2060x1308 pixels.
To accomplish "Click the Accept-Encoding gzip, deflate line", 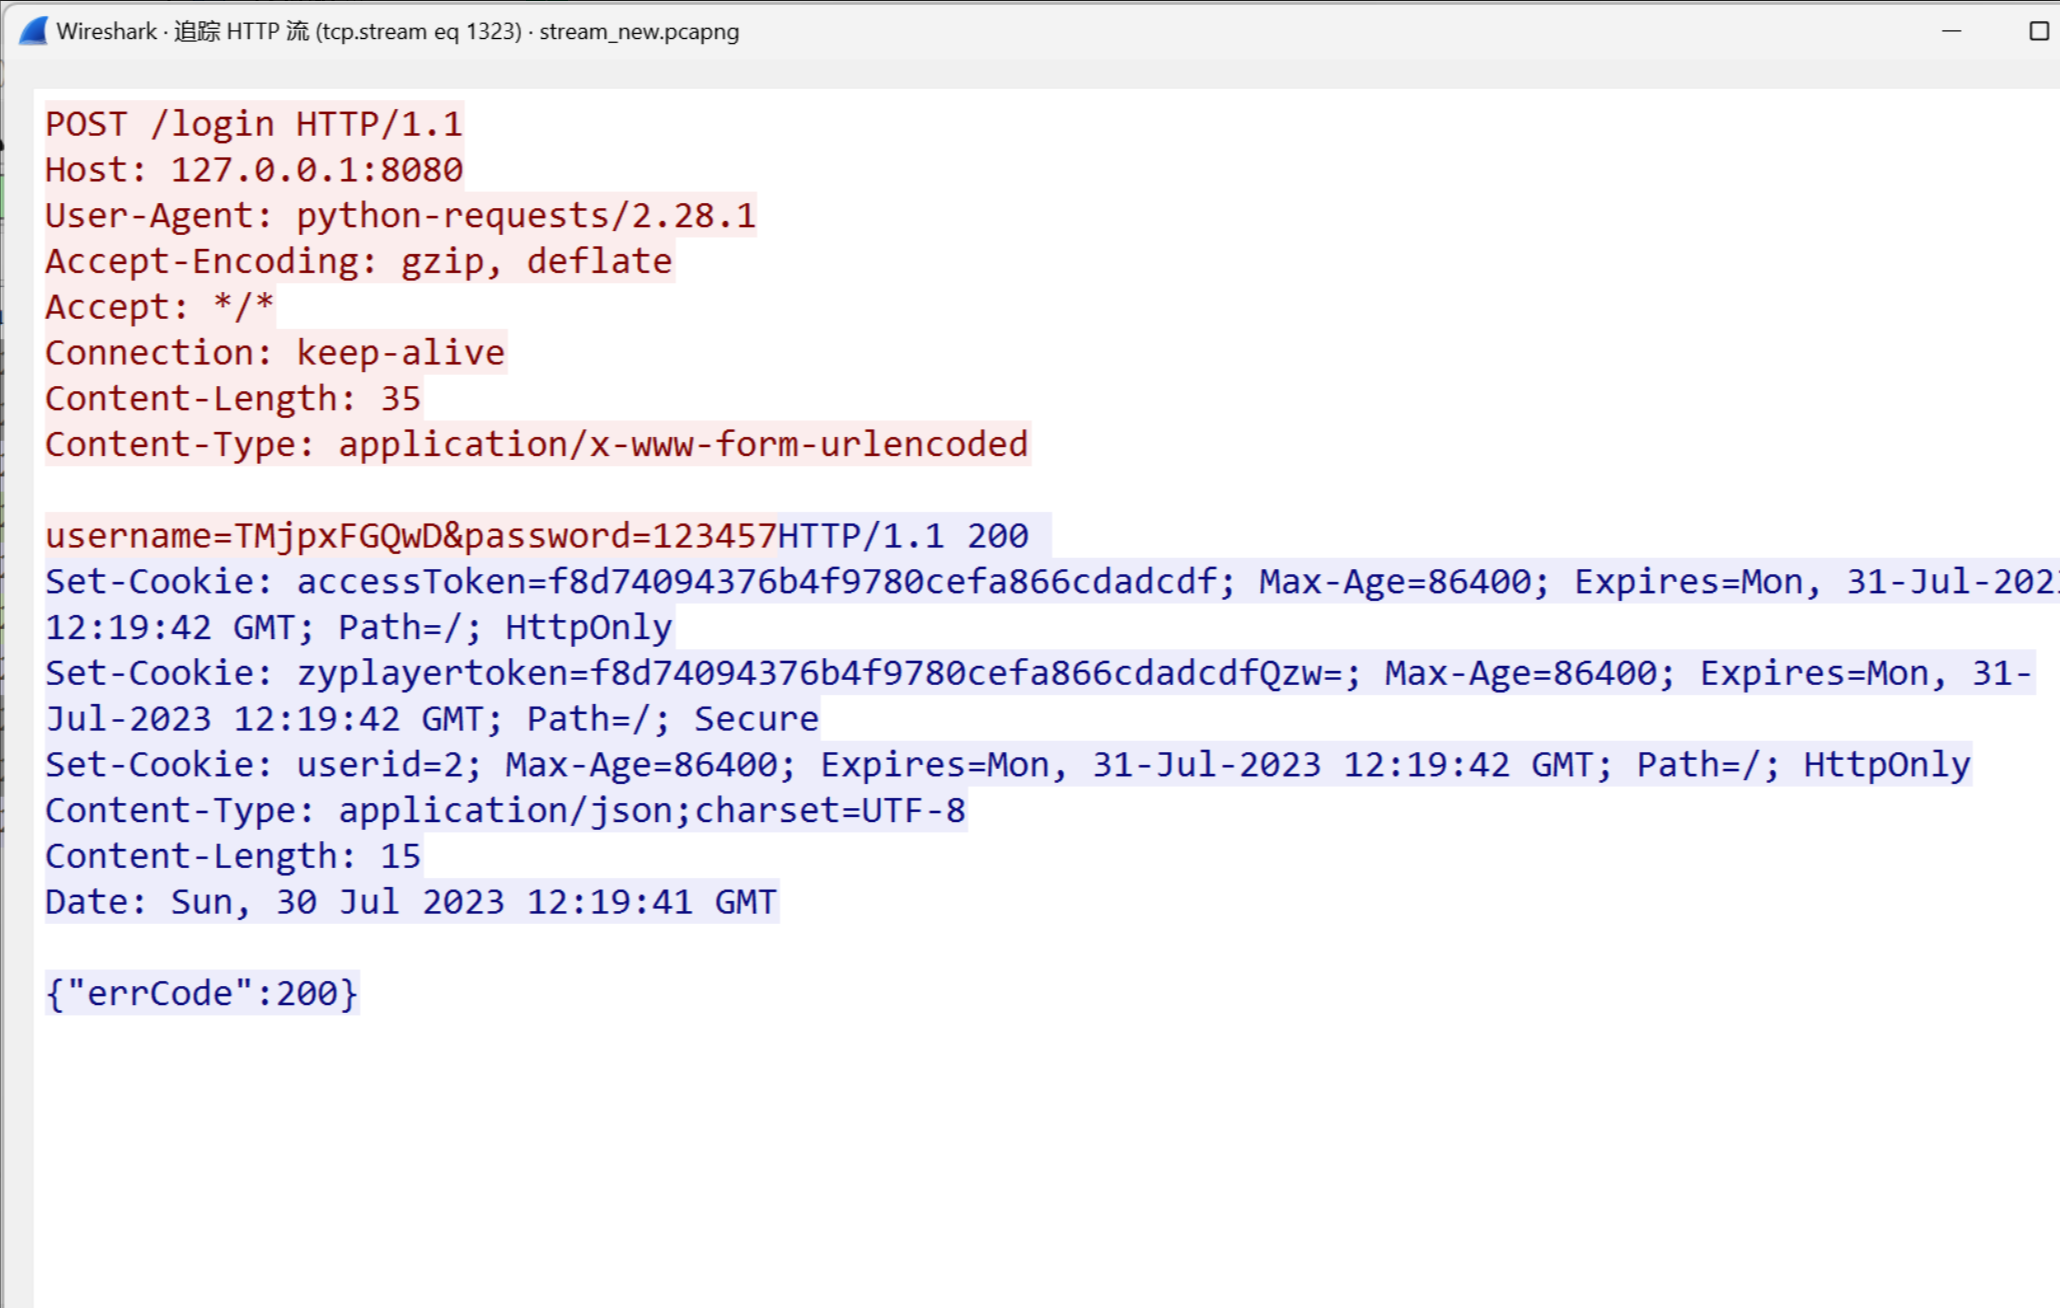I will (358, 262).
